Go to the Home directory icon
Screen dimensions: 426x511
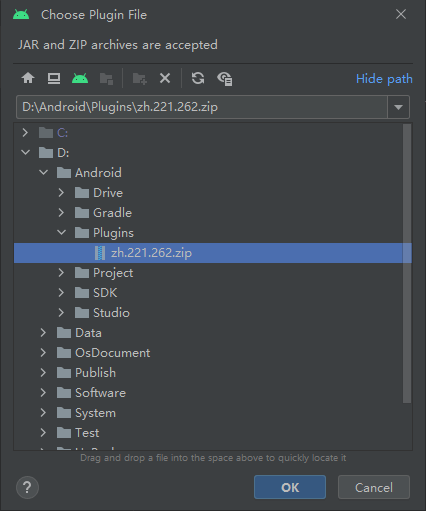(x=28, y=79)
